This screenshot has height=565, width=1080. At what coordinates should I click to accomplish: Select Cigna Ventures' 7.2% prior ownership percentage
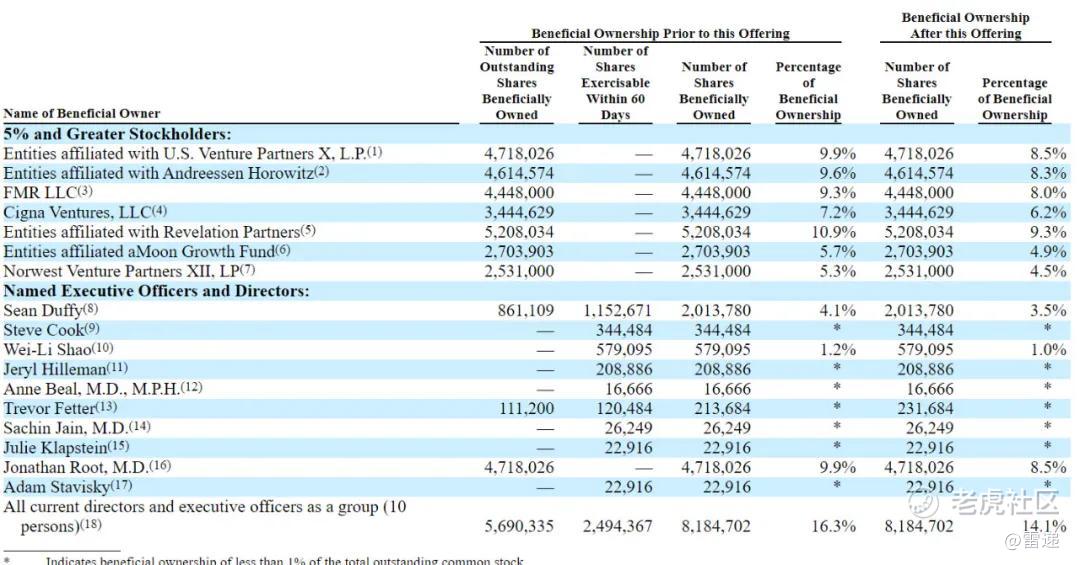pyautogui.click(x=838, y=213)
